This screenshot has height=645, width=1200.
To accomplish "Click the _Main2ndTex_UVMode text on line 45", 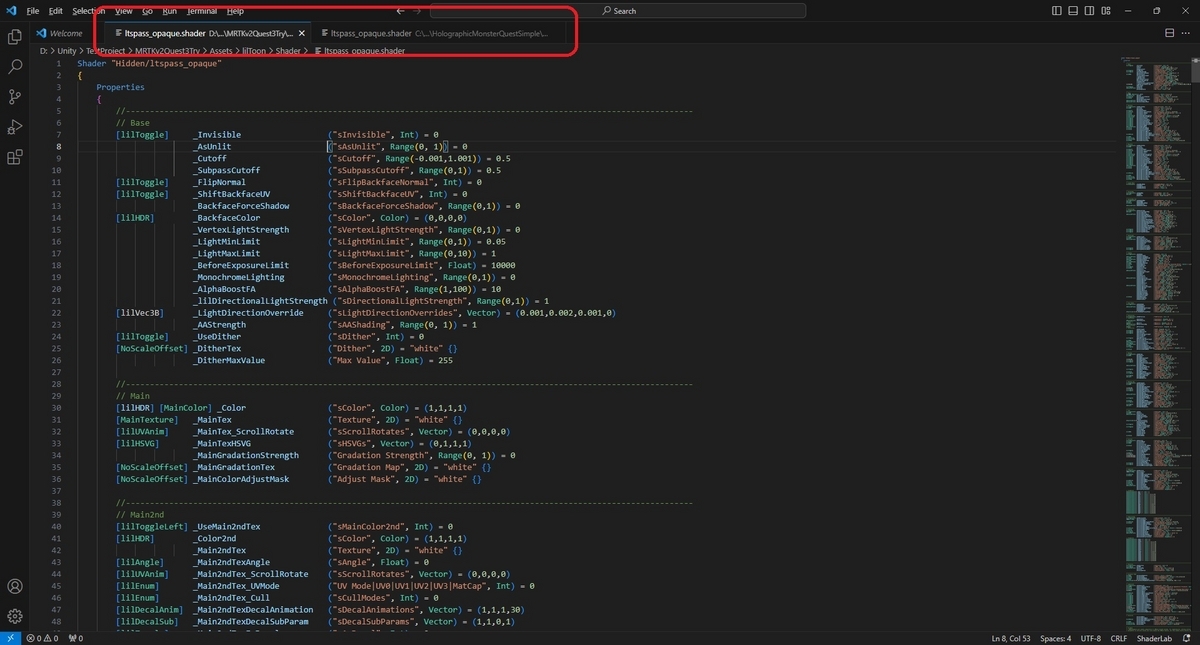I will (x=237, y=586).
